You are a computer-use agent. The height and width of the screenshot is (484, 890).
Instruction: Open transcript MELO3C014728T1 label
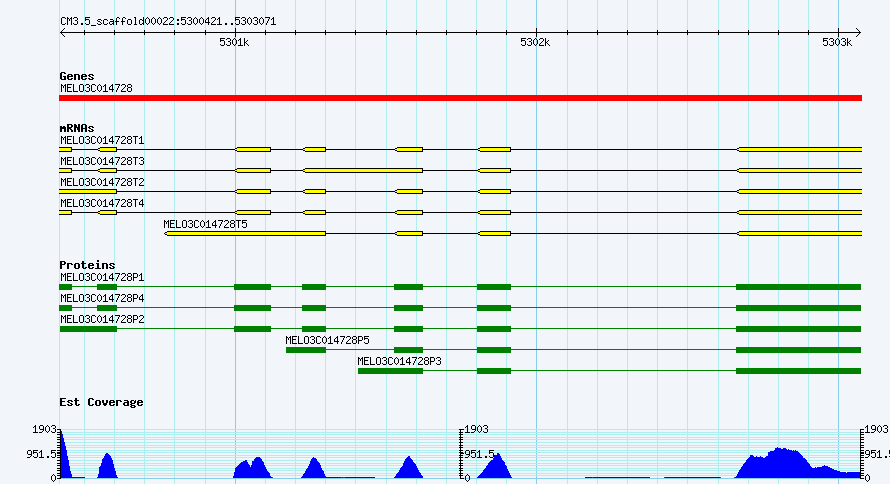point(102,141)
